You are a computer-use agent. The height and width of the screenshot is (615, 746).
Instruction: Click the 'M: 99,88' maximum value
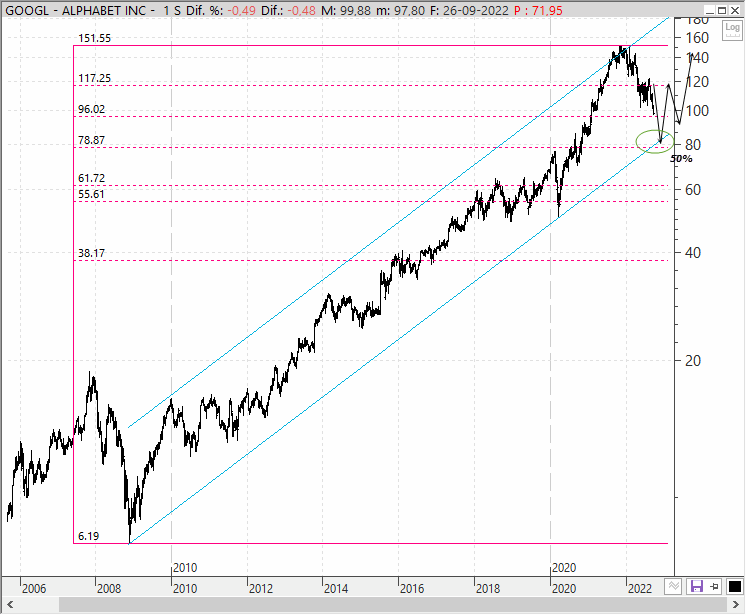(346, 10)
